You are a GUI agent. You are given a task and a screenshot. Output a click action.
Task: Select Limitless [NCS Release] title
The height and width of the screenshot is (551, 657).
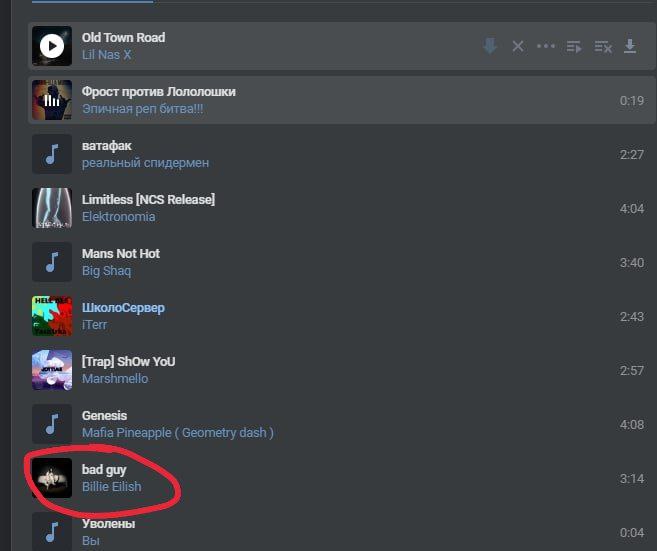148,199
